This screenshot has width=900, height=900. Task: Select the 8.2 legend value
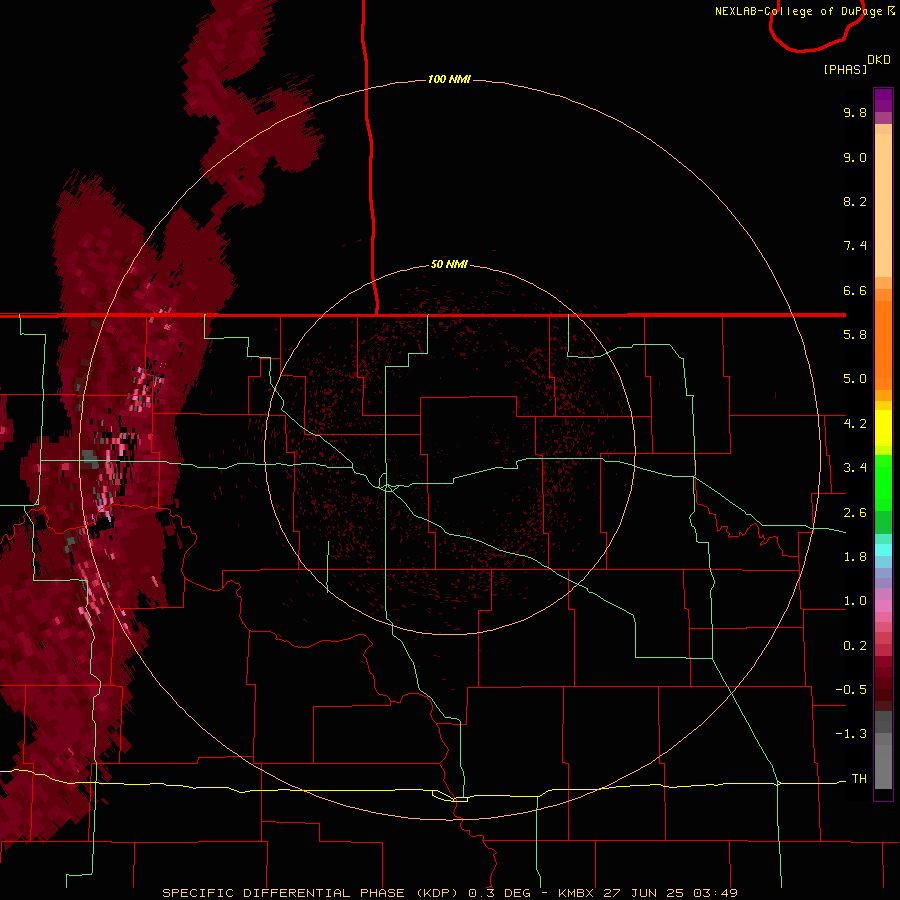855,201
